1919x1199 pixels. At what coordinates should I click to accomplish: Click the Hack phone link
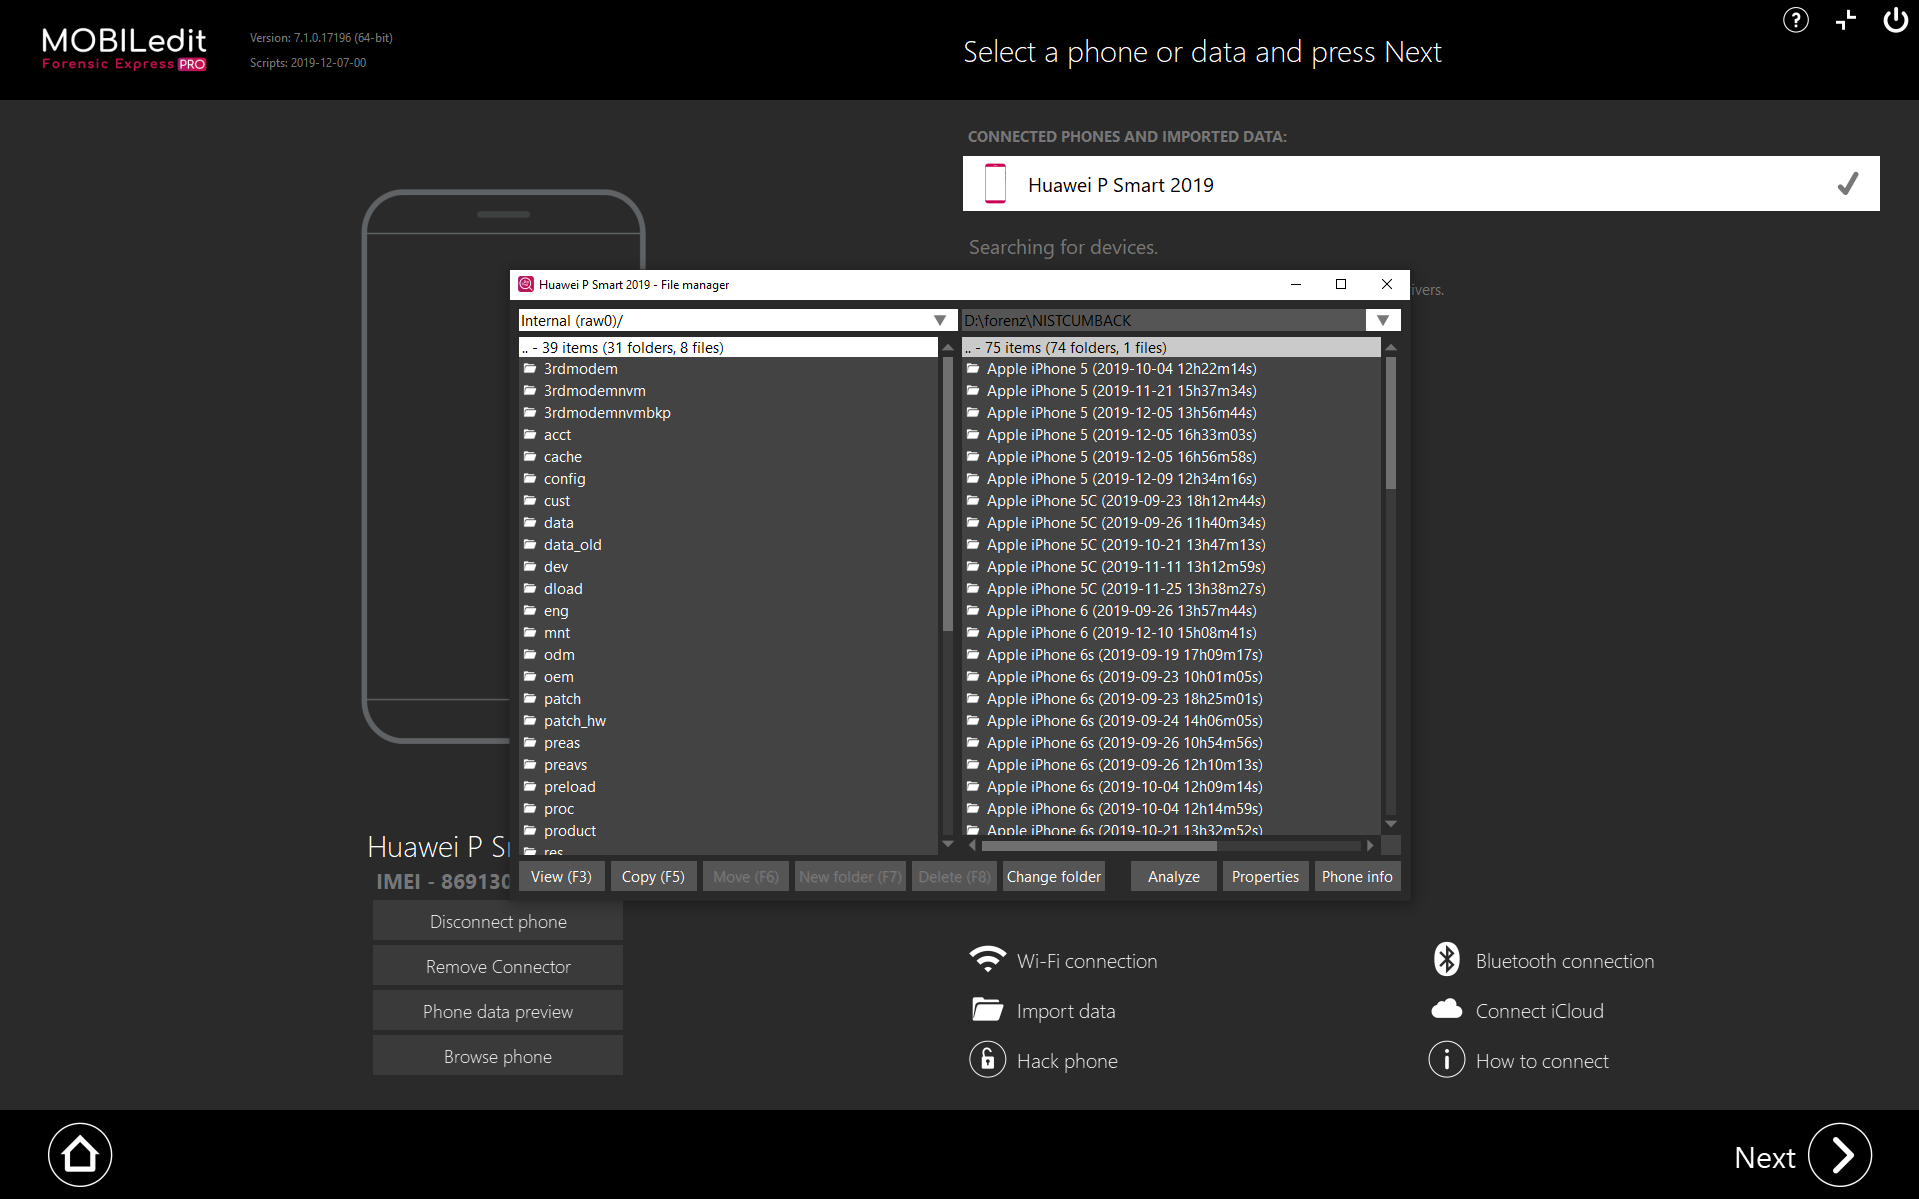(x=1067, y=1061)
